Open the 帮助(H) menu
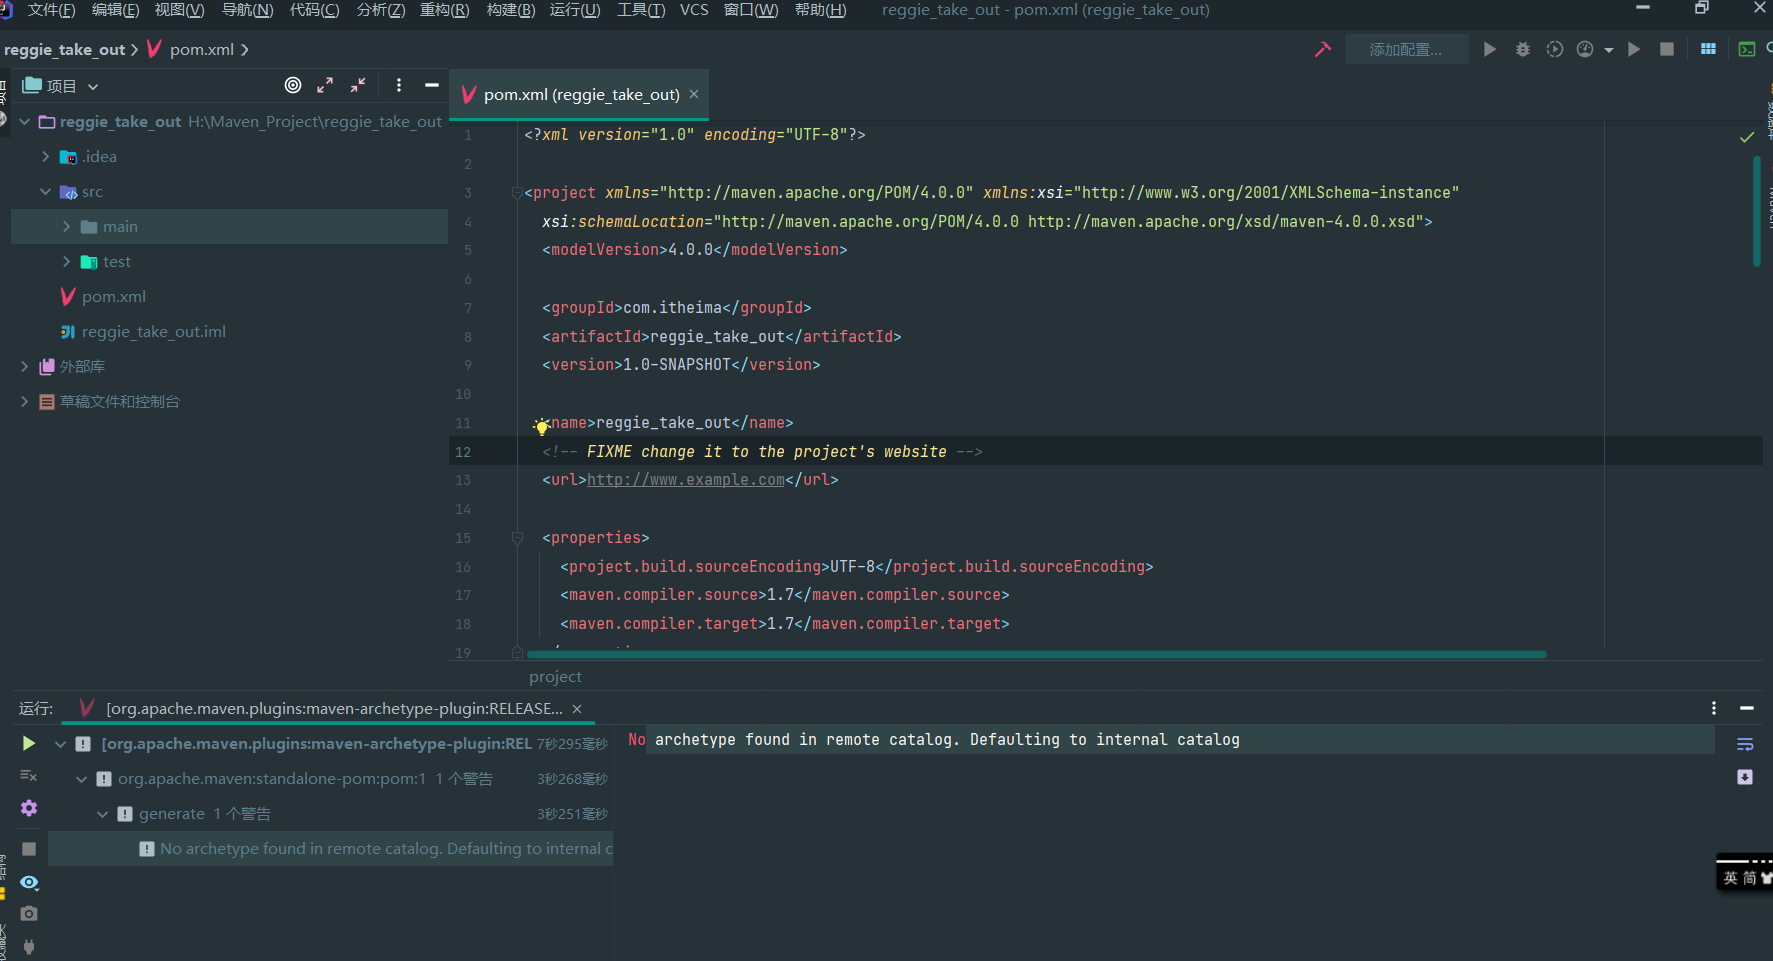Screen dimensions: 1773x961 (820, 10)
